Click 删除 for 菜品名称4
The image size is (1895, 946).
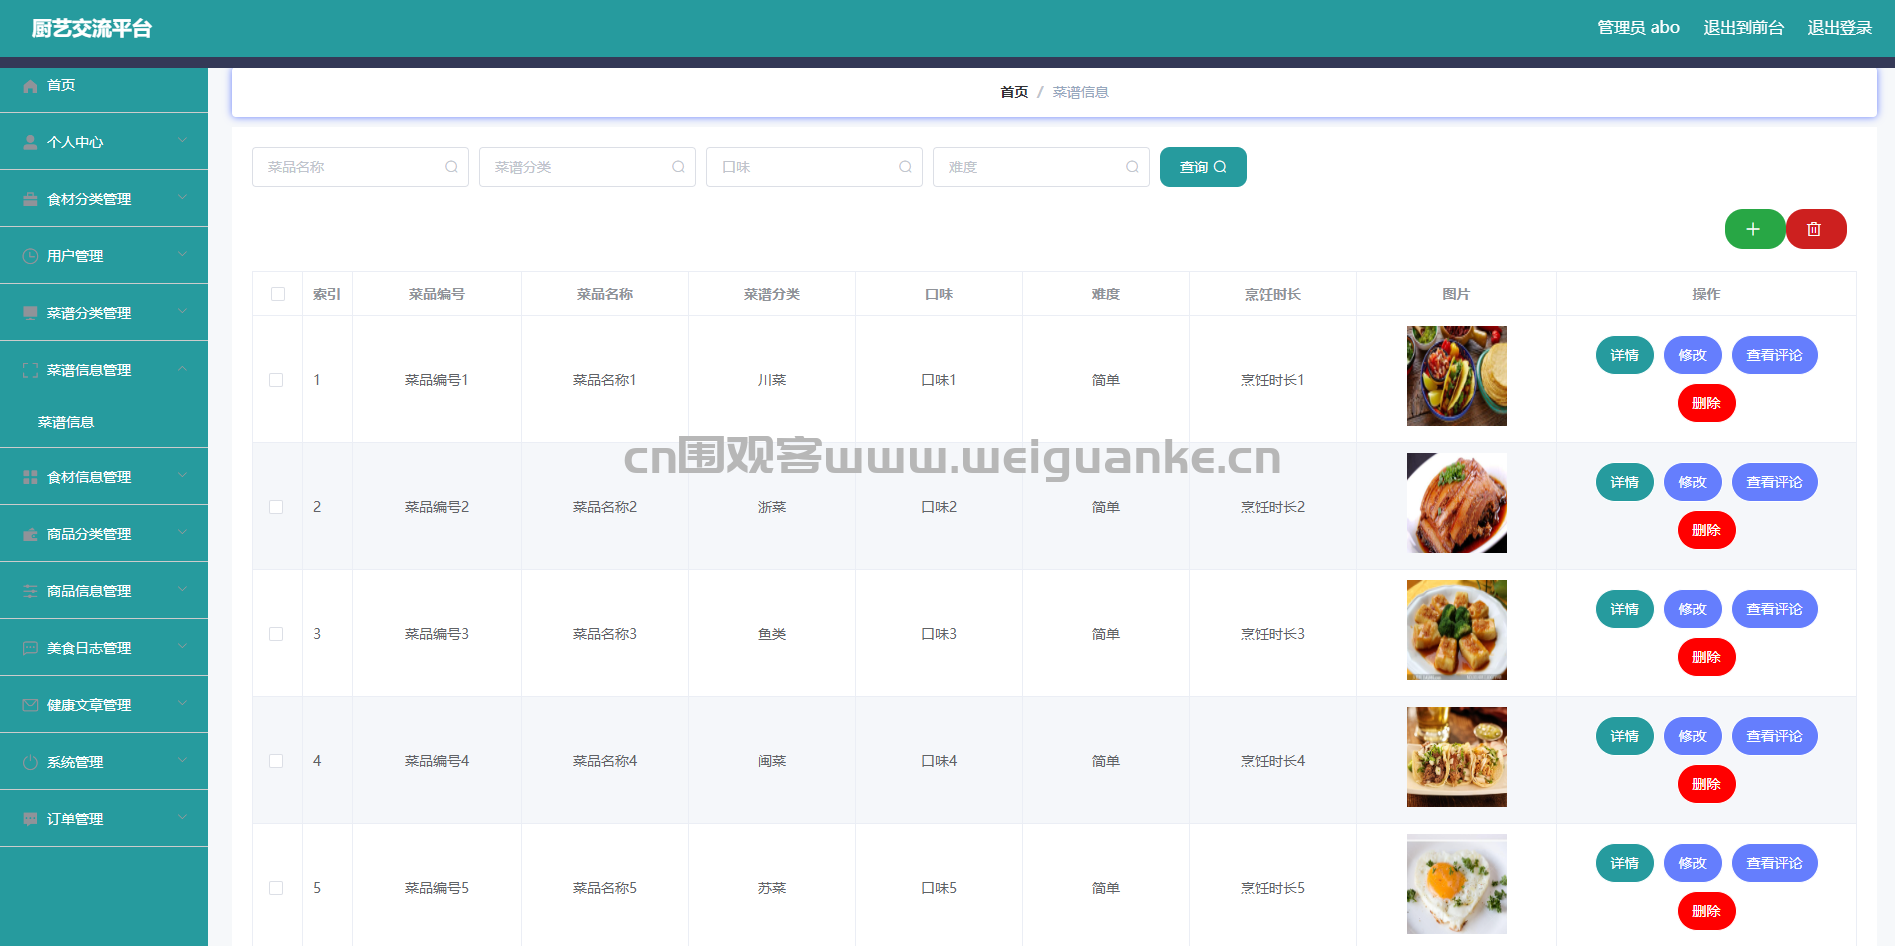1706,784
